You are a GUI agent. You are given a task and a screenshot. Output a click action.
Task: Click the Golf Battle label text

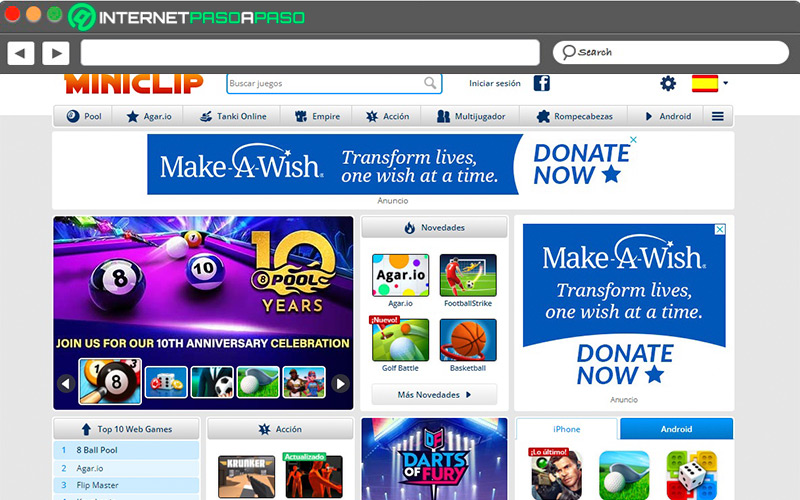click(401, 368)
